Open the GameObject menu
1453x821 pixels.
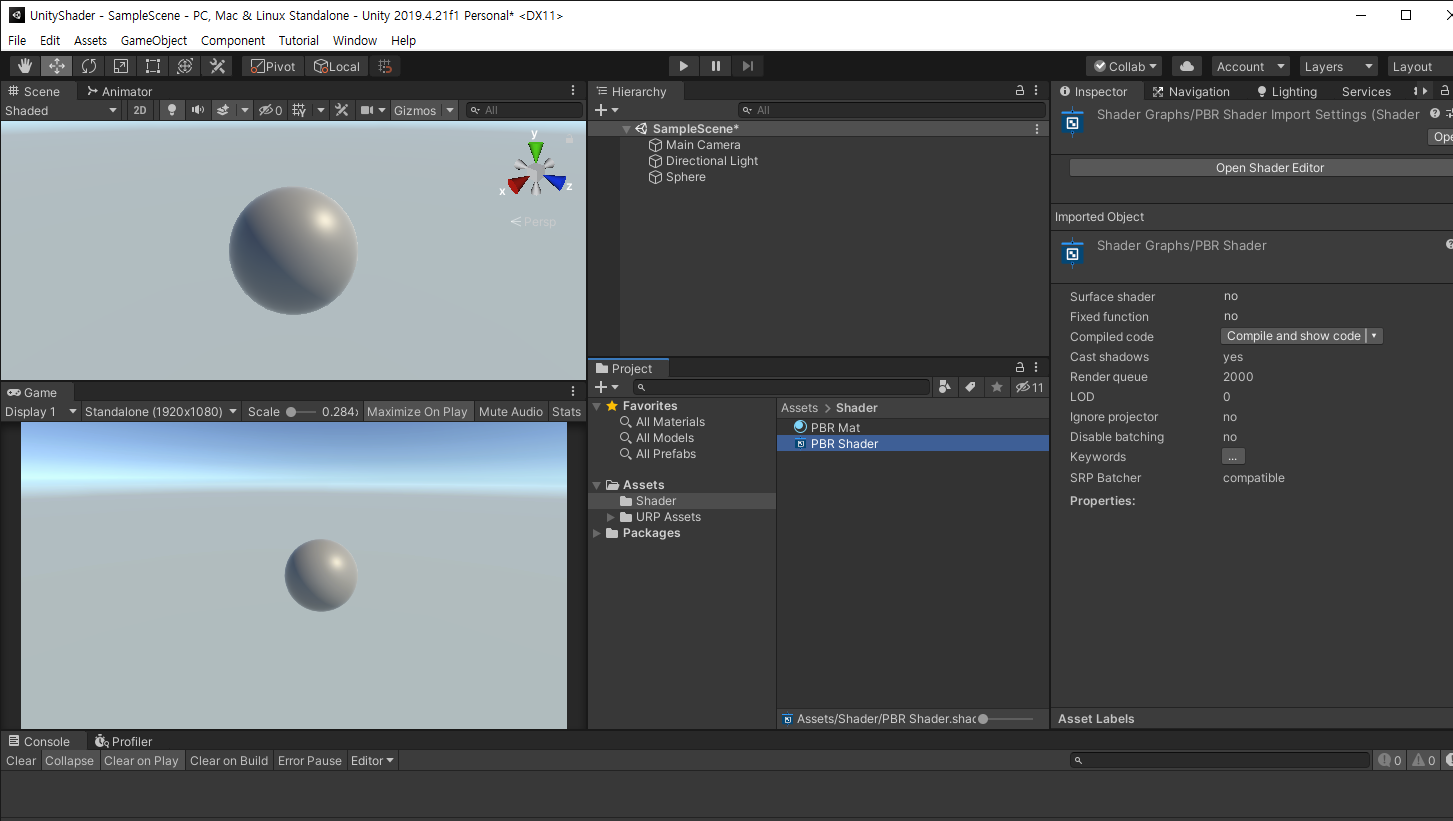point(154,40)
